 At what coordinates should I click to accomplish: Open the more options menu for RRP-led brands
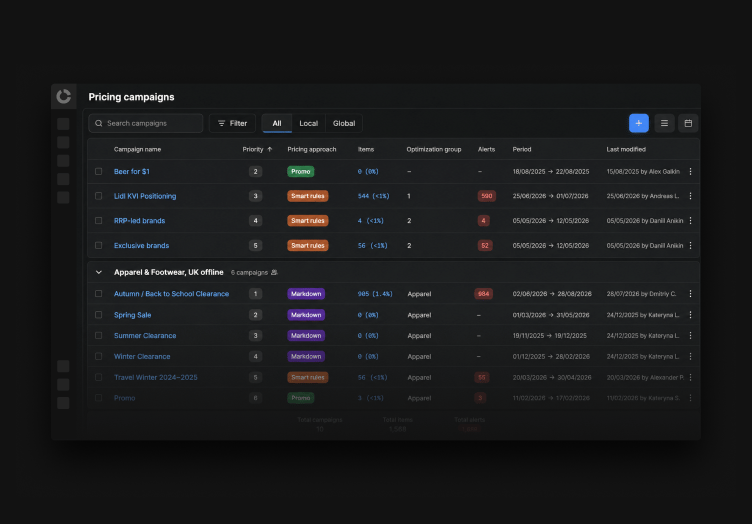click(690, 221)
